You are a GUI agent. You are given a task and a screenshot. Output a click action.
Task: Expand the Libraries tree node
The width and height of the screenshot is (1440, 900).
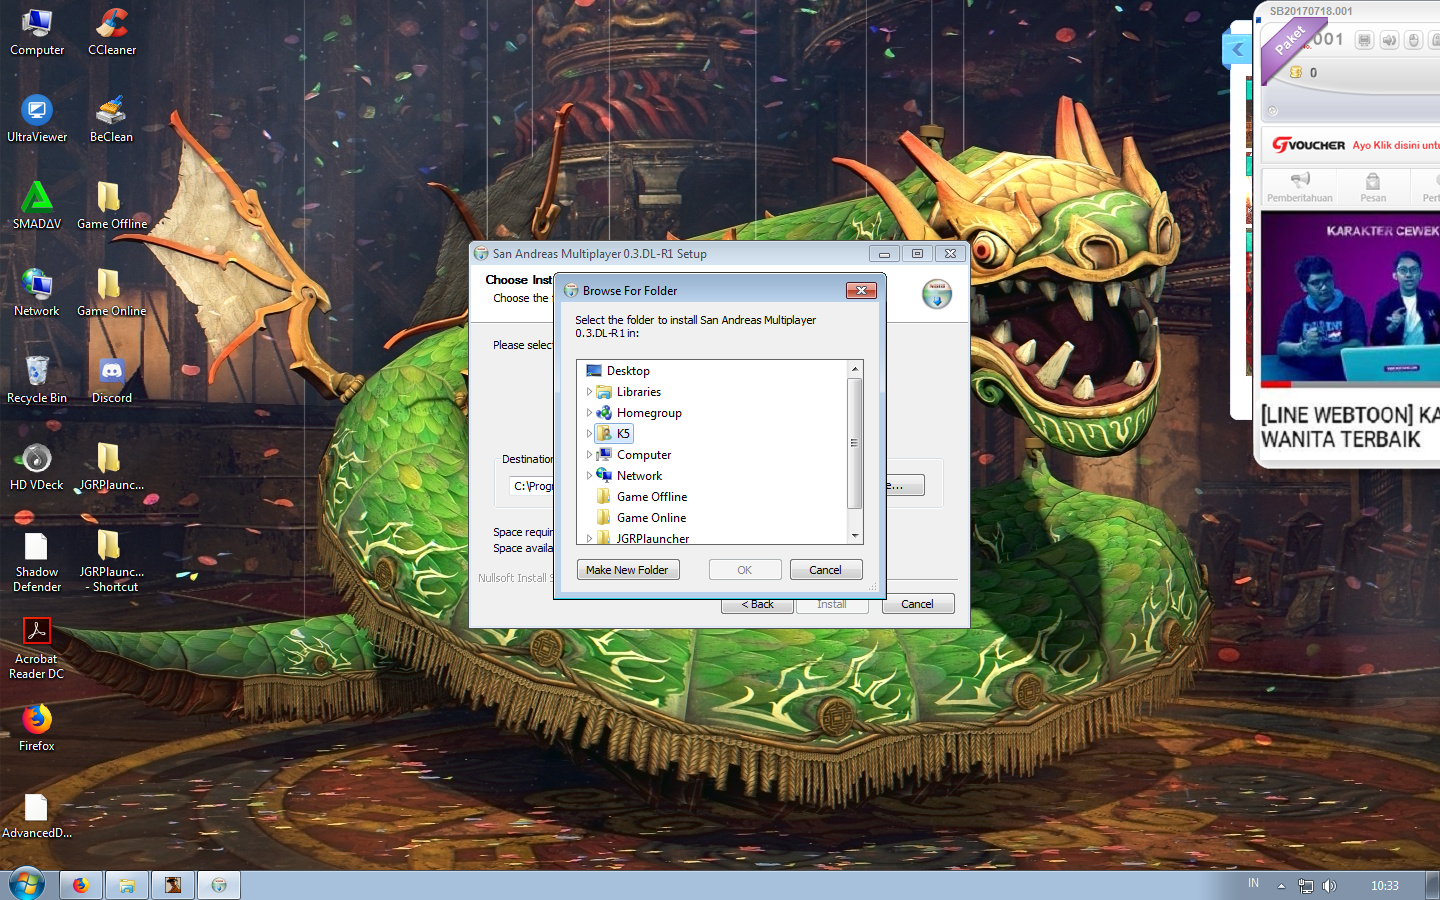589,392
